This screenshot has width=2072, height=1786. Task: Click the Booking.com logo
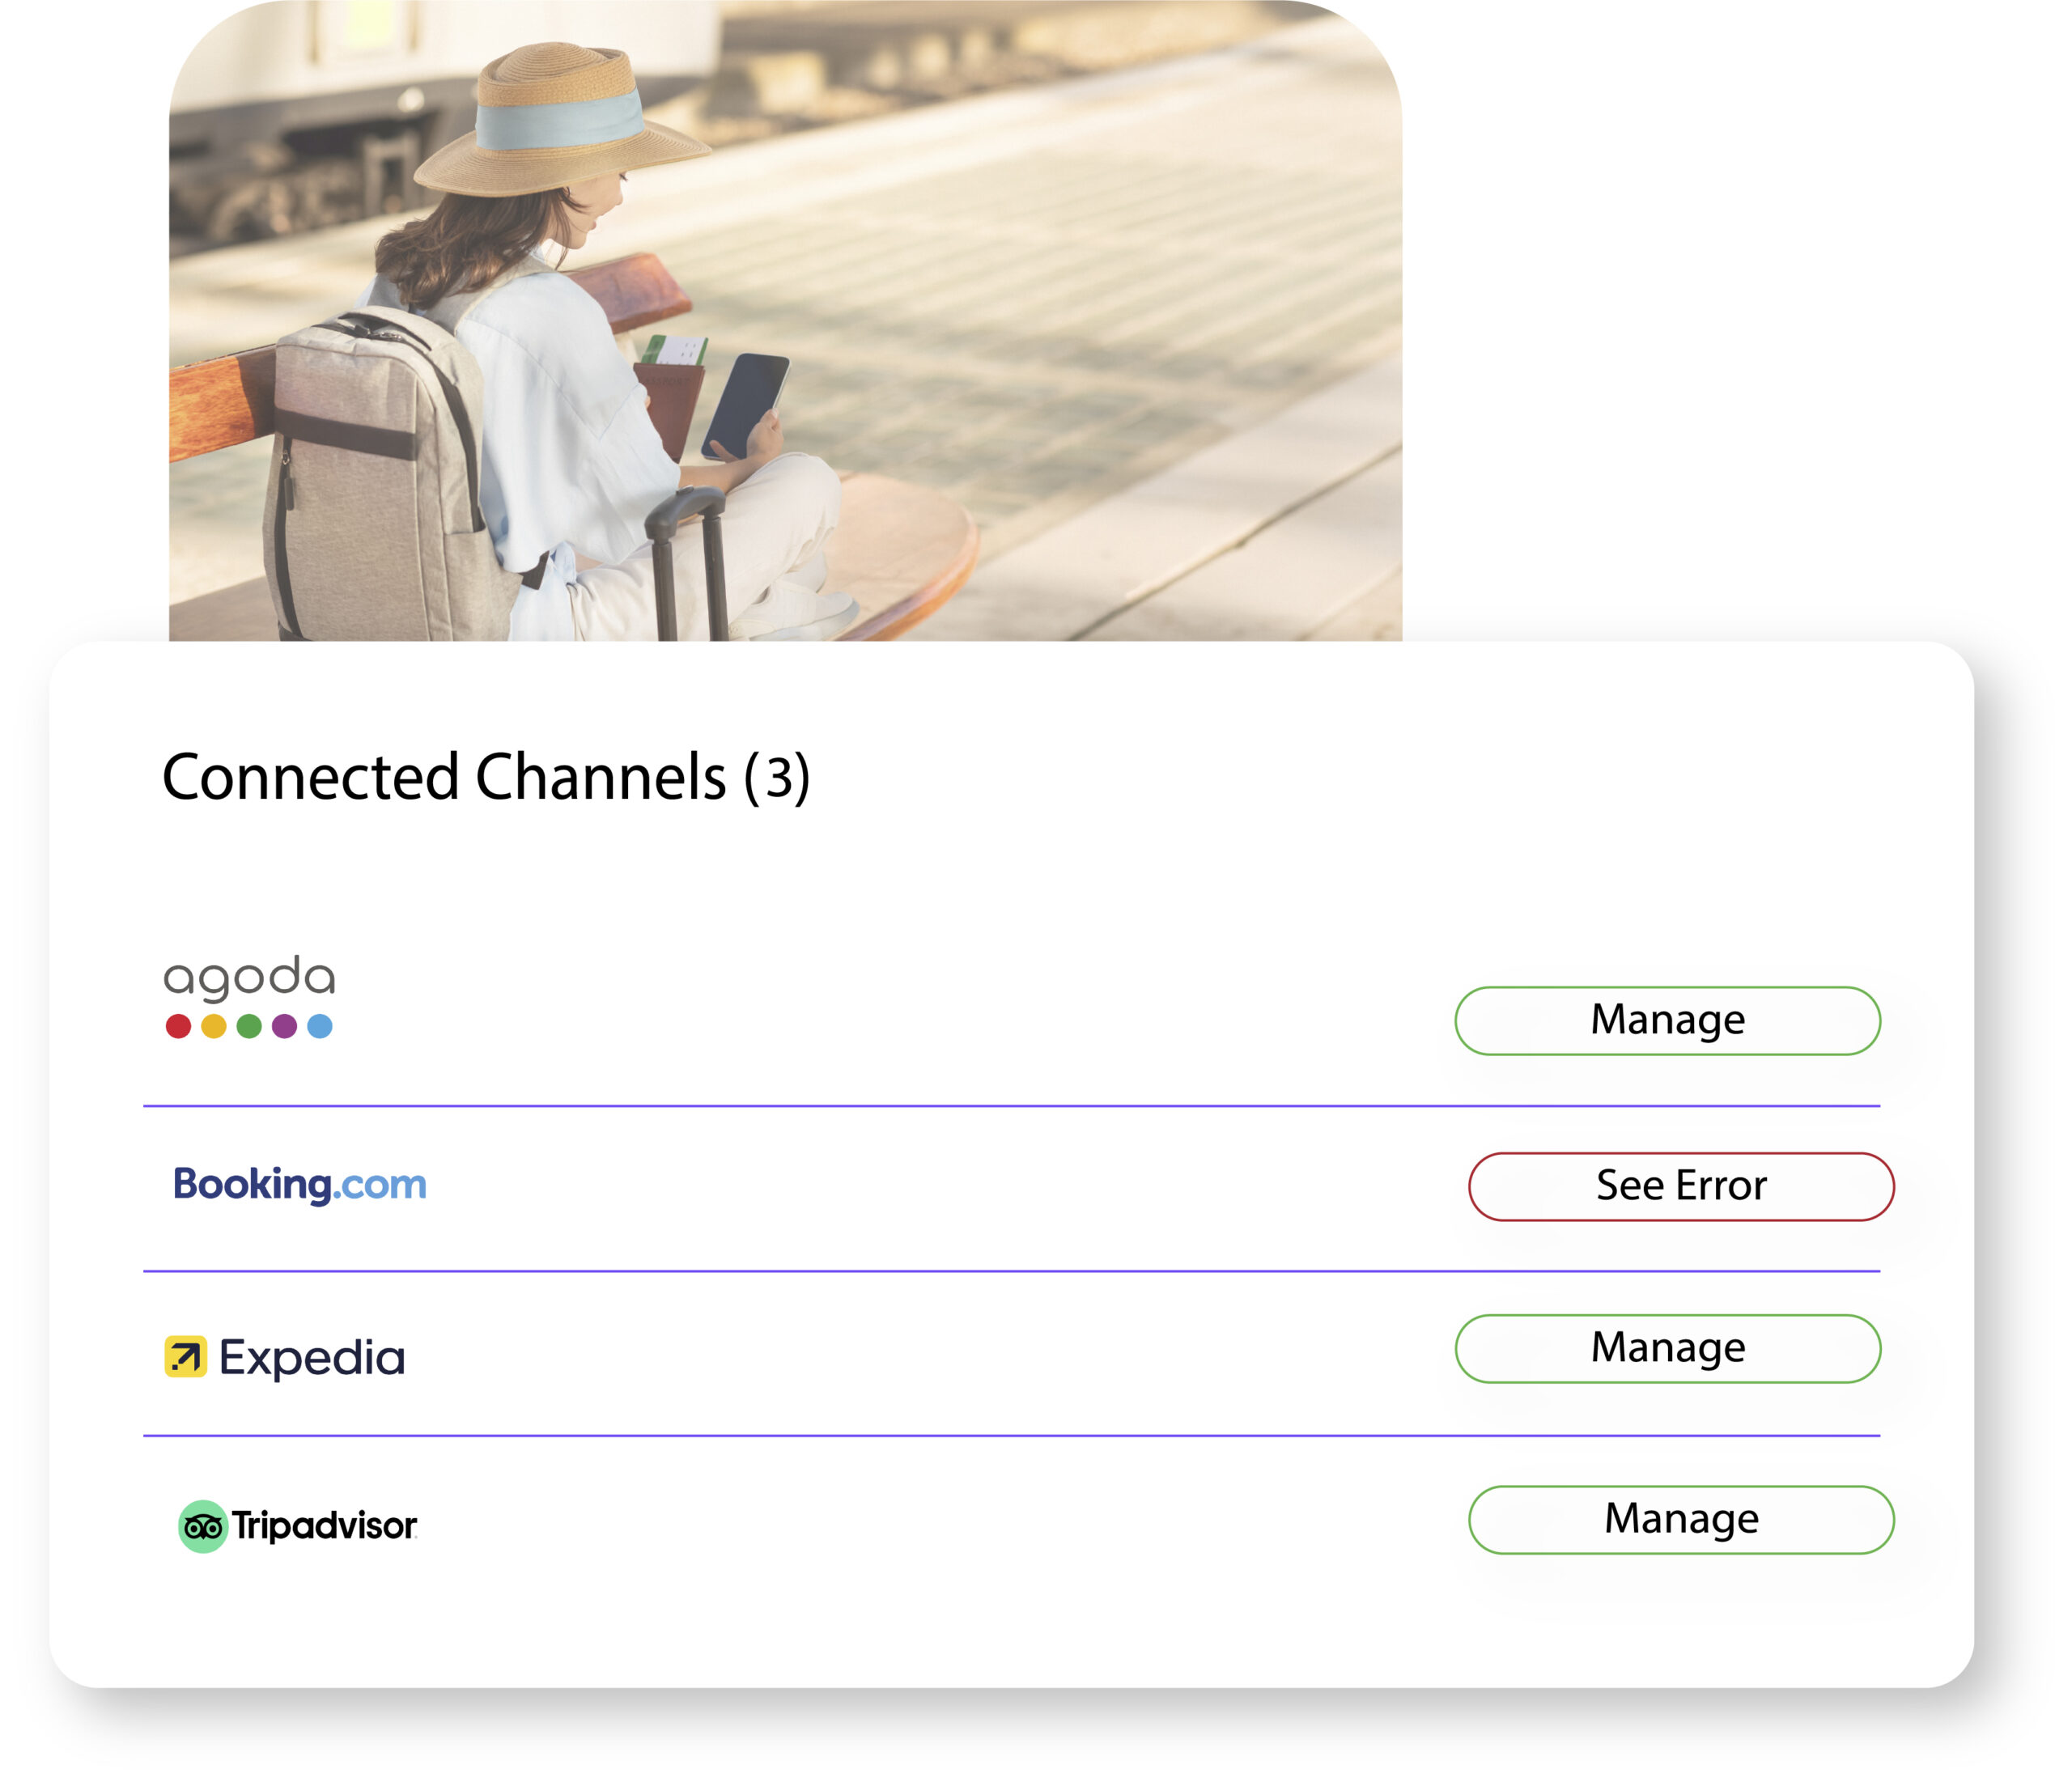click(x=299, y=1184)
